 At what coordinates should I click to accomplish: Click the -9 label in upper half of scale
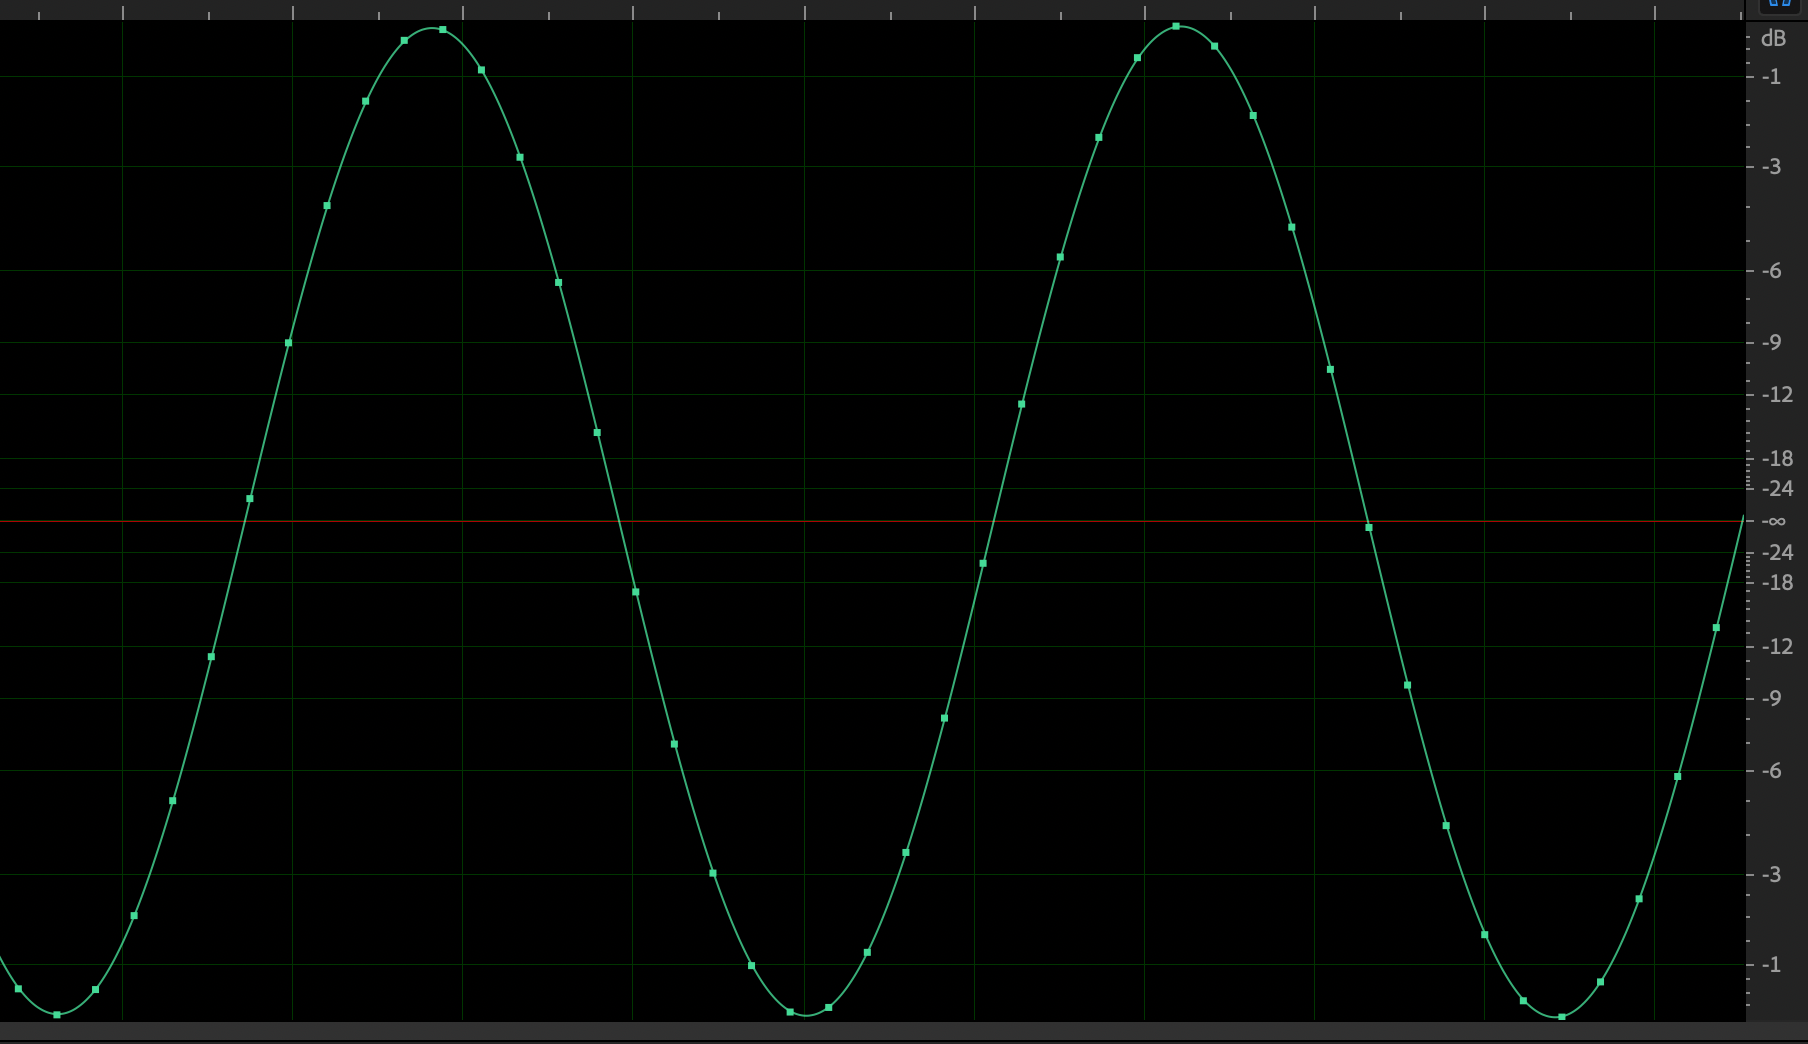pos(1771,343)
